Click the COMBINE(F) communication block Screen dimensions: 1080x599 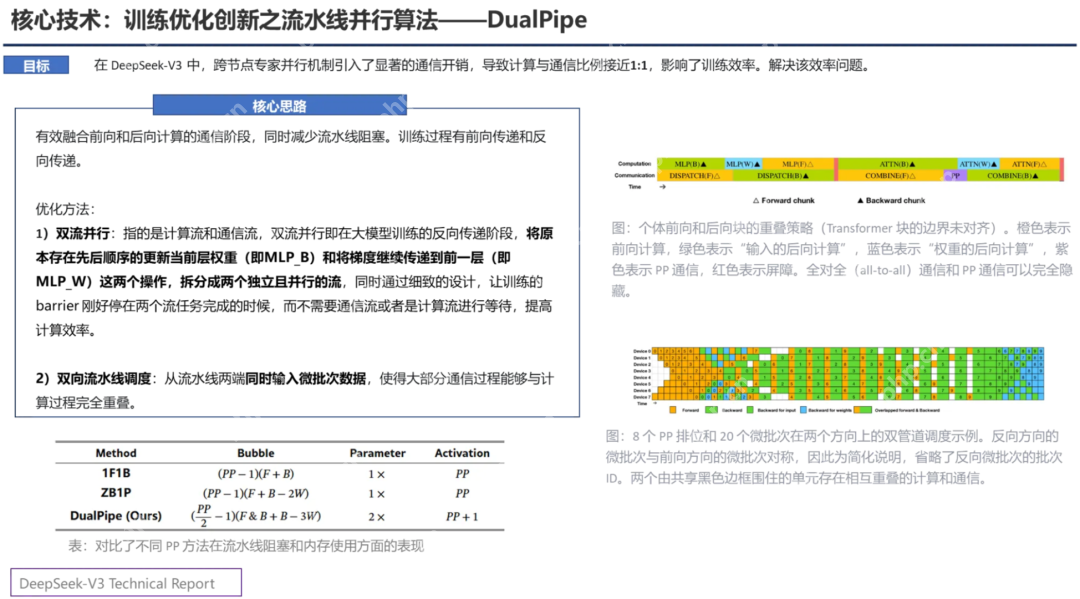891,177
